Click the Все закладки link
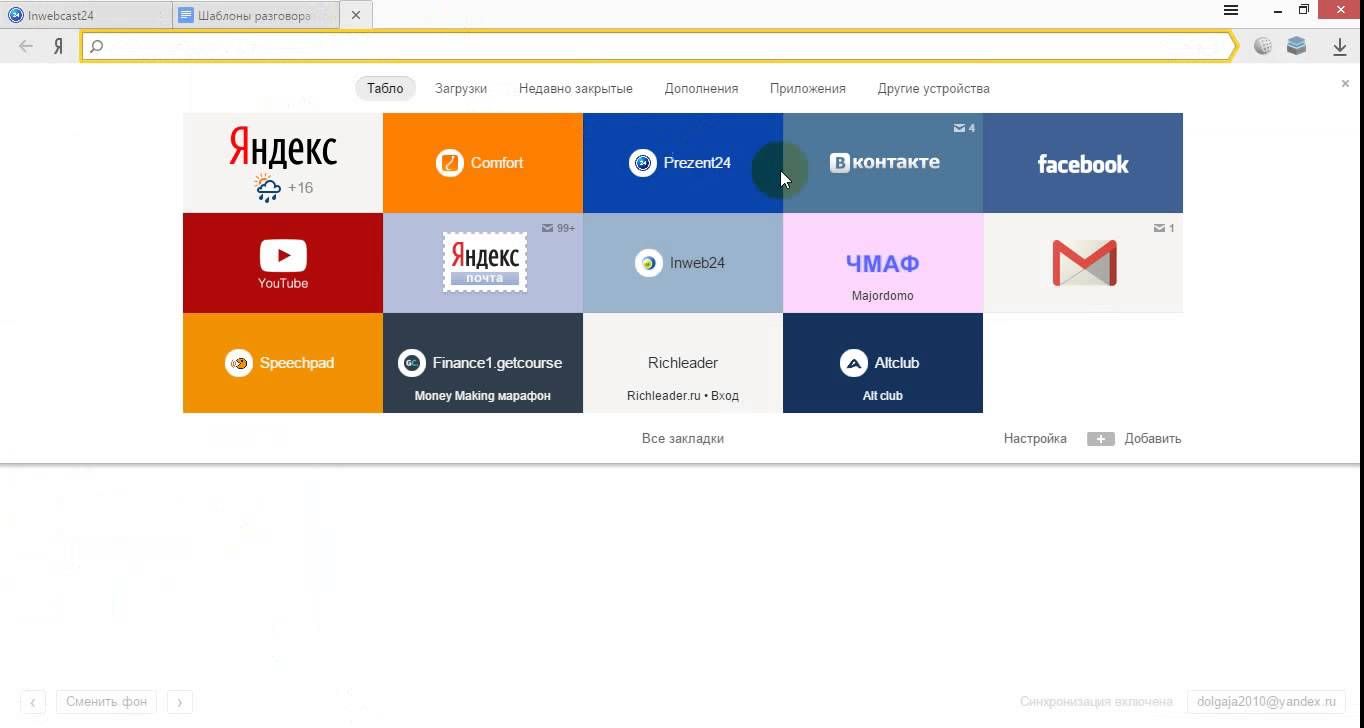 [683, 438]
